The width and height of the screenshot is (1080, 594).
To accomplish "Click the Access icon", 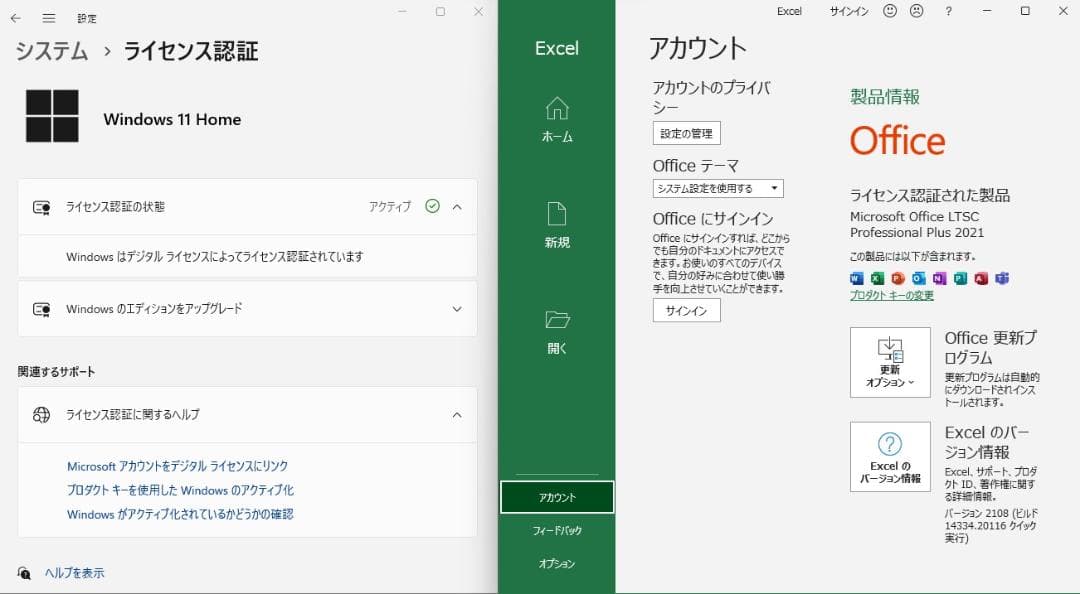I will coord(979,278).
